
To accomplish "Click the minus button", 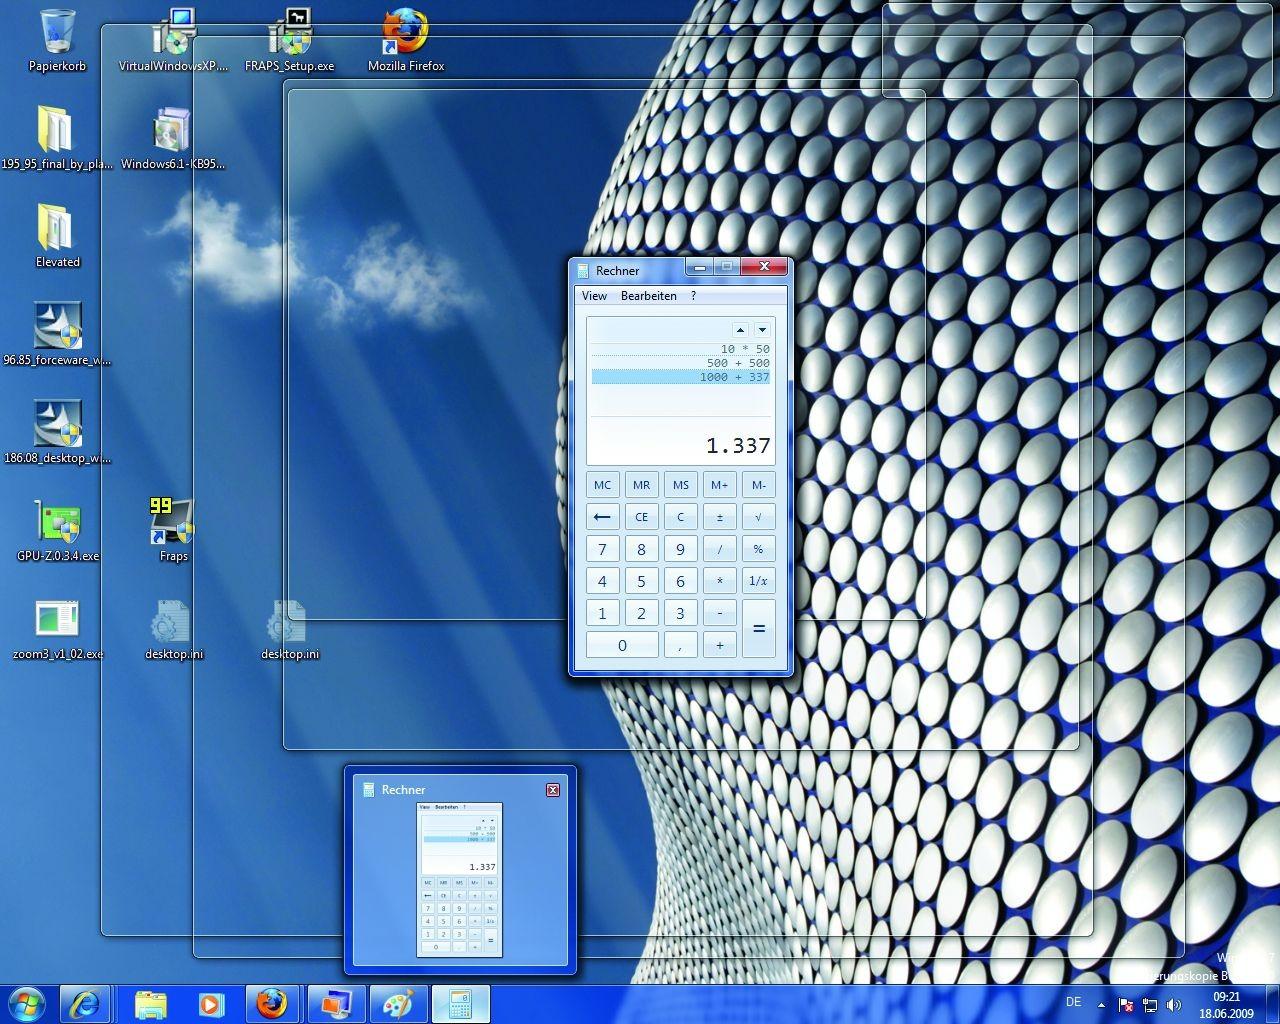I will click(719, 613).
